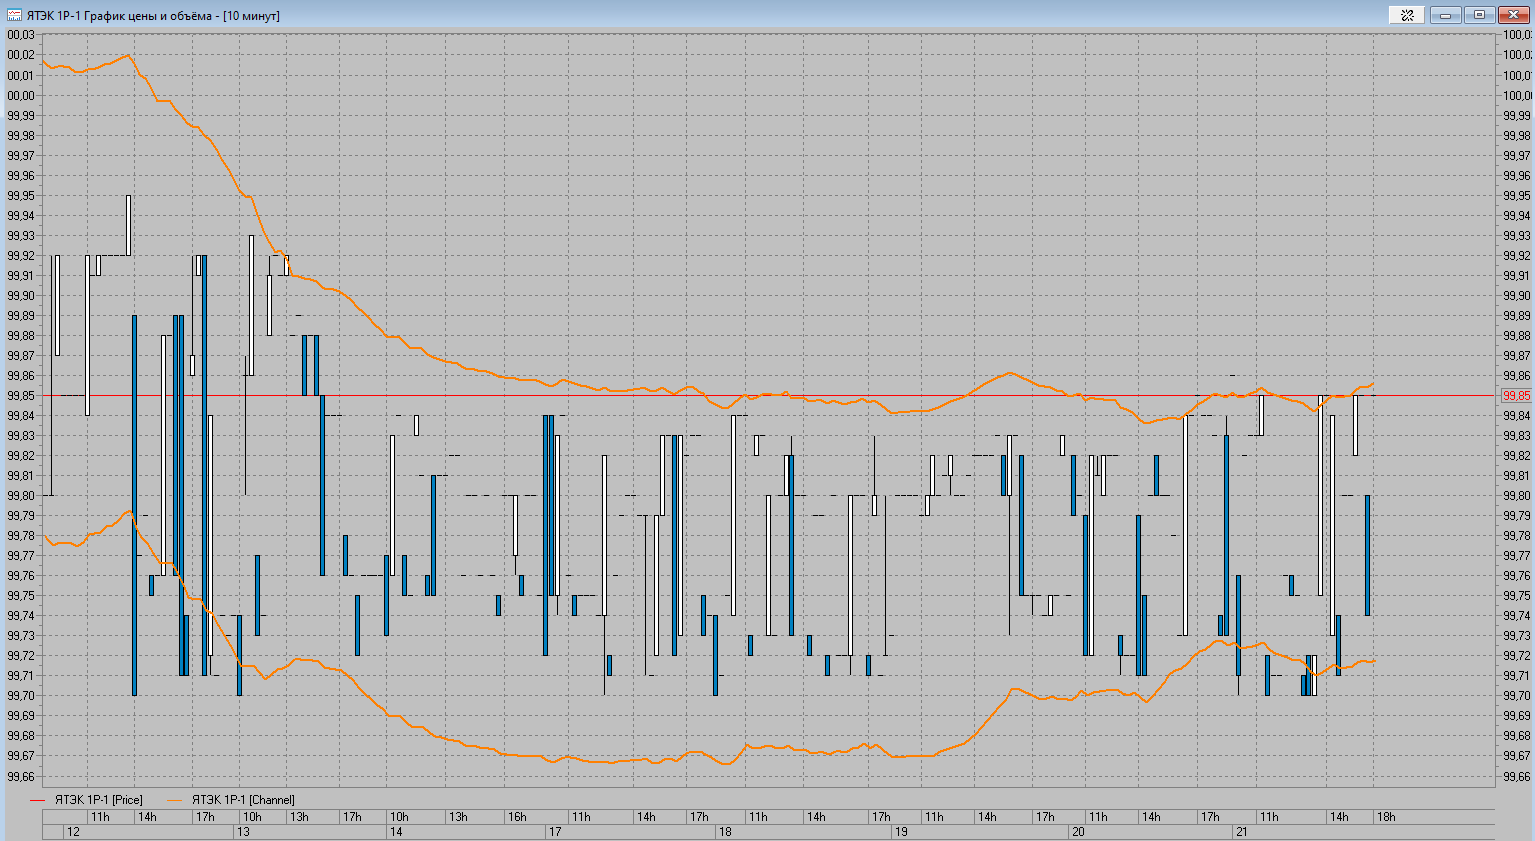Click the 18h label on the hour axis
Viewport: 1535px width, 841px height.
(x=1386, y=817)
